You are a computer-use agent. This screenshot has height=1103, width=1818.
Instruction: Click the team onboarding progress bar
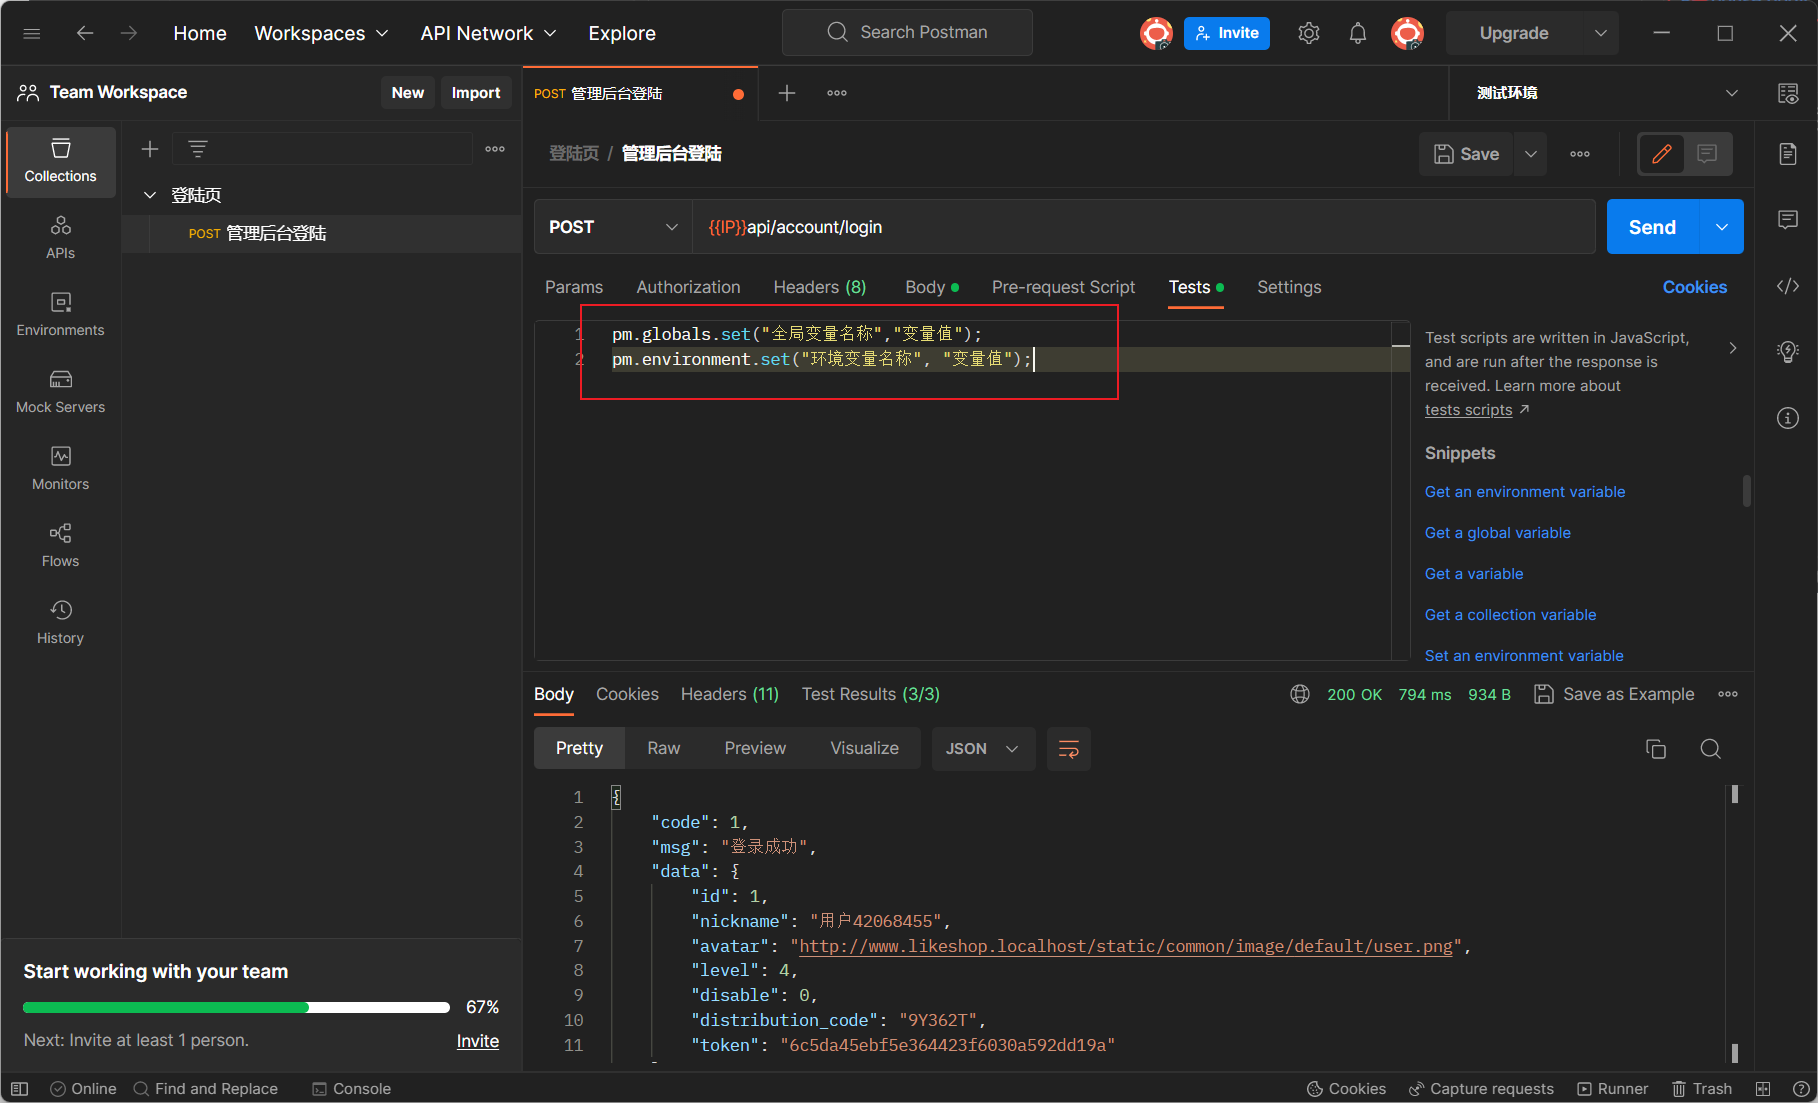point(236,1007)
